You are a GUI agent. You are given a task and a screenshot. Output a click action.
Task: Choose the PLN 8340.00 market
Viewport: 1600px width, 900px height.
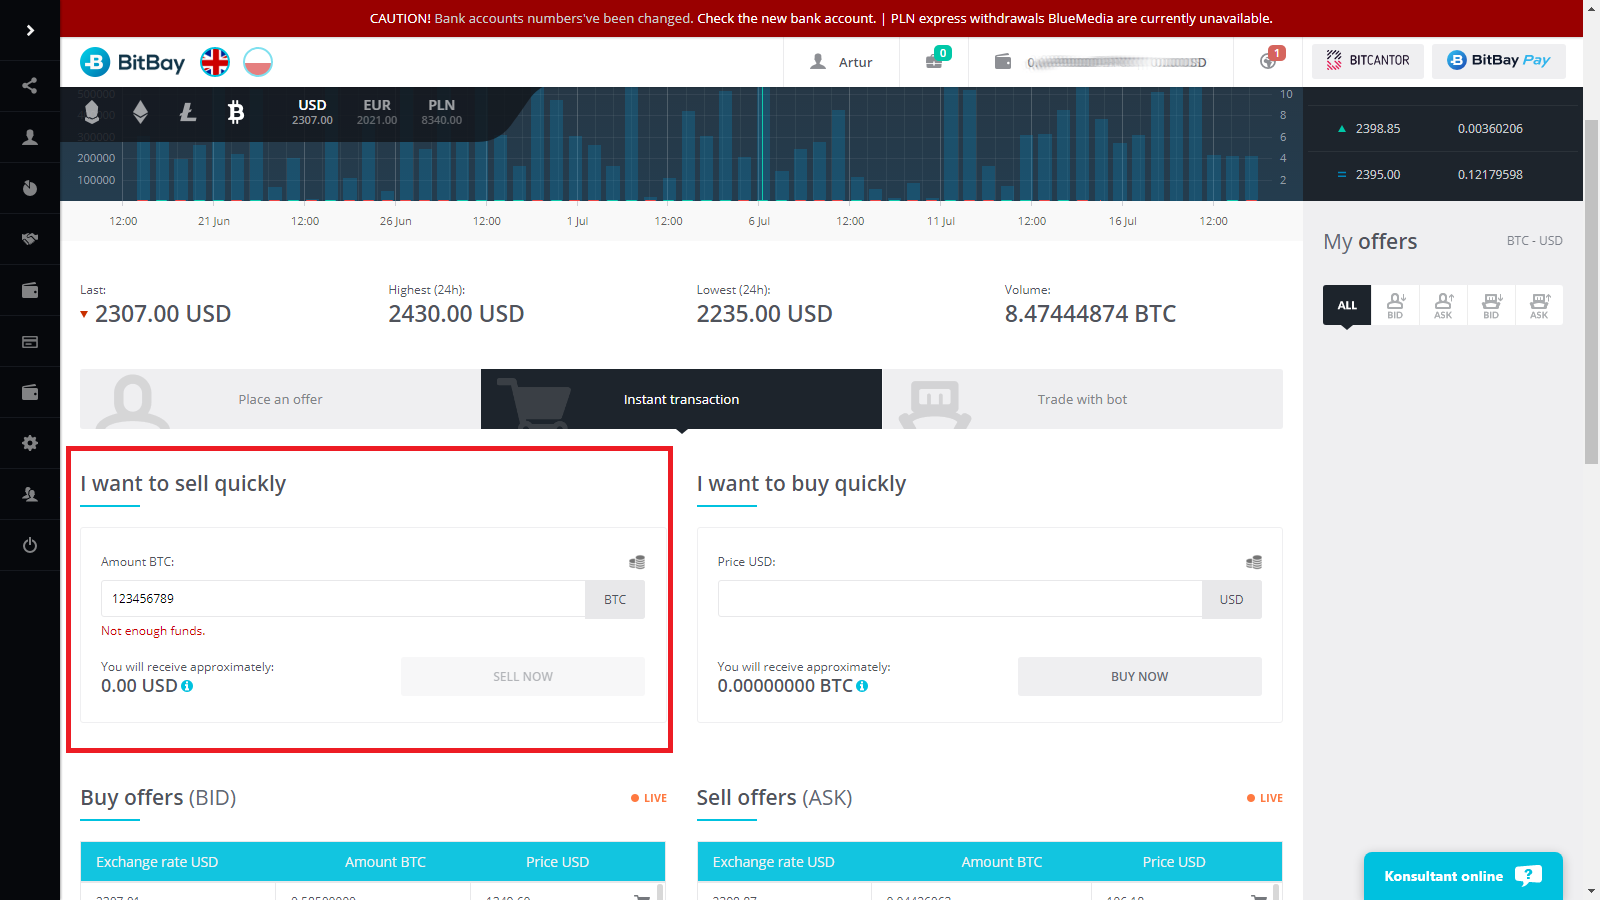coord(442,112)
